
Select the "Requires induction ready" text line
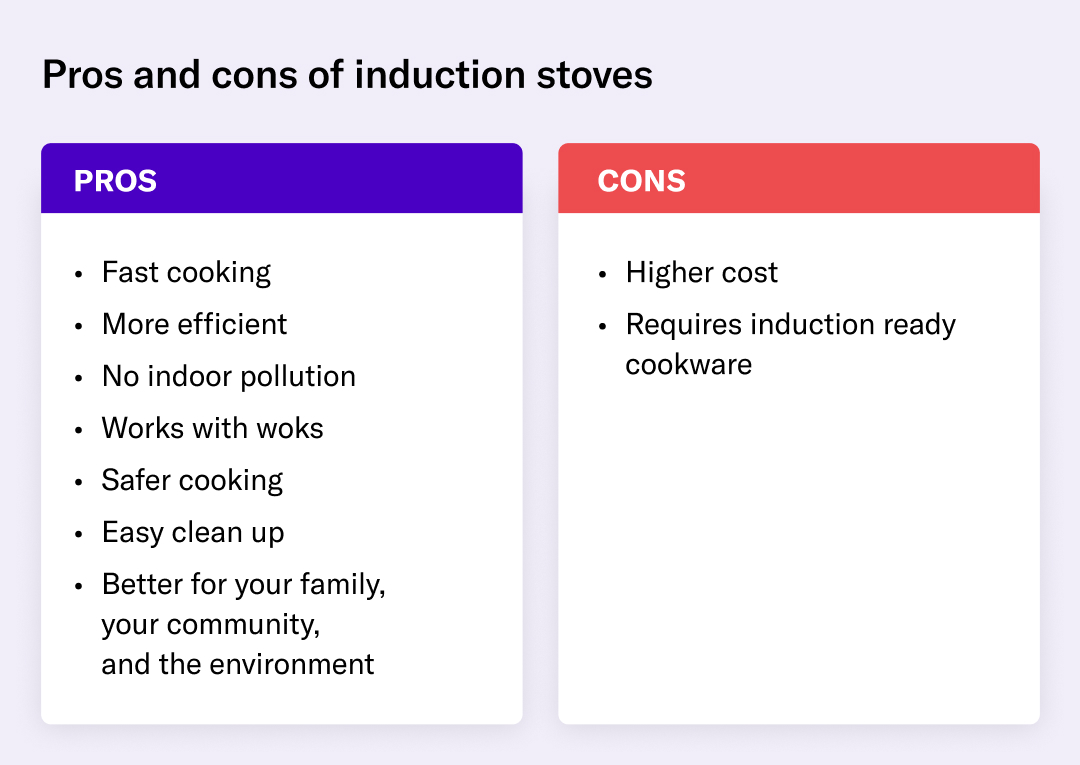point(790,325)
